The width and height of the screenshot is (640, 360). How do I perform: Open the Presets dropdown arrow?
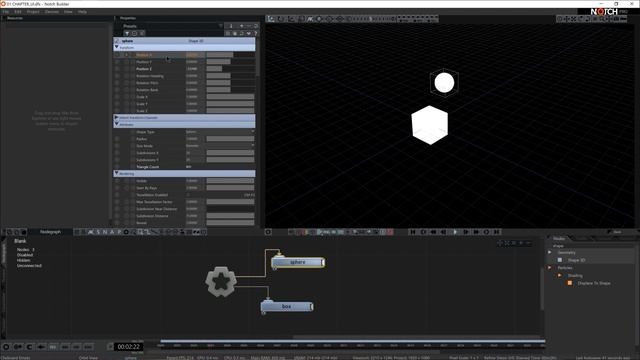tap(221, 26)
